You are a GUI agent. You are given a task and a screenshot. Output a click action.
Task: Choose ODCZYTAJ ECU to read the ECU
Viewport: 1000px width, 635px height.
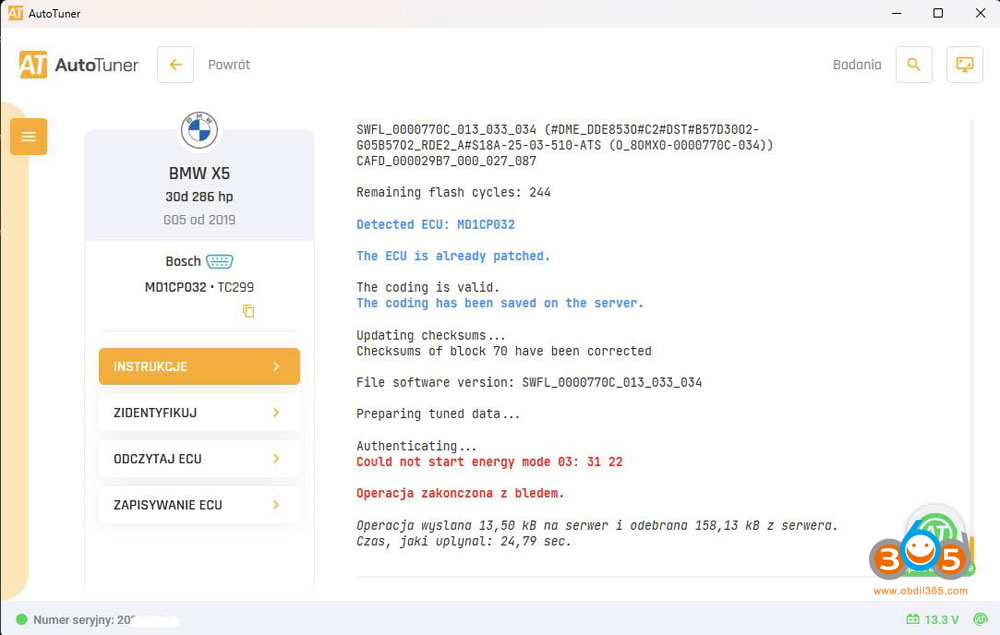click(199, 459)
